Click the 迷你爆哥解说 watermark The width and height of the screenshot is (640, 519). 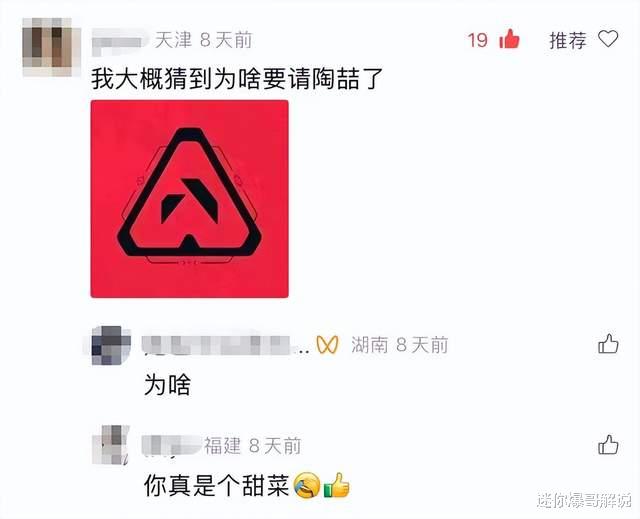point(584,500)
